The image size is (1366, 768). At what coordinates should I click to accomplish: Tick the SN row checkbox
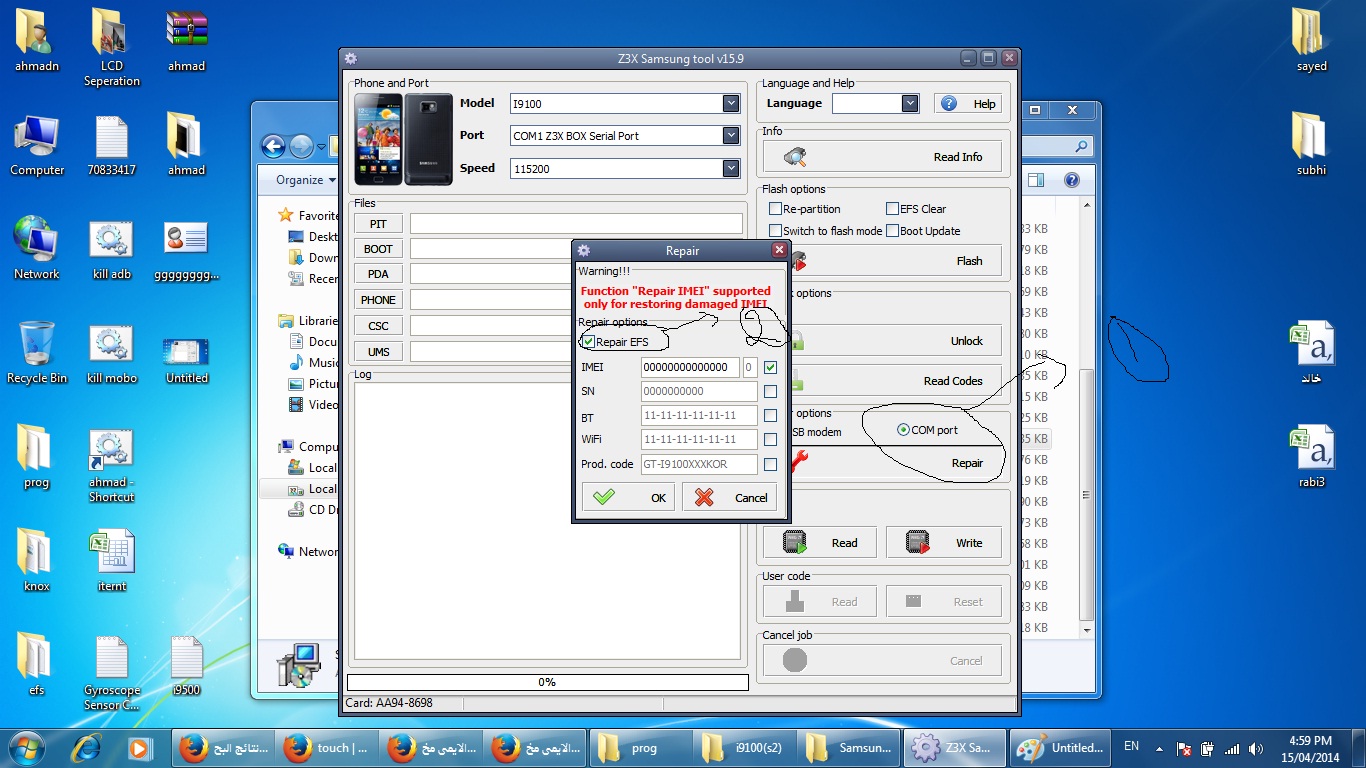pyautogui.click(x=770, y=391)
